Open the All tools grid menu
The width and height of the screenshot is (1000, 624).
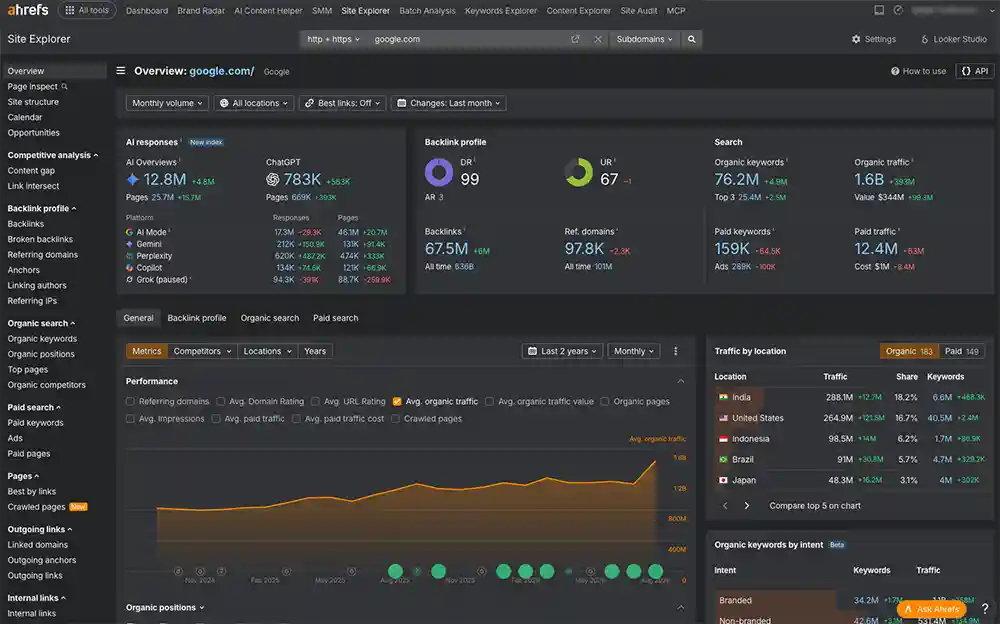point(87,10)
